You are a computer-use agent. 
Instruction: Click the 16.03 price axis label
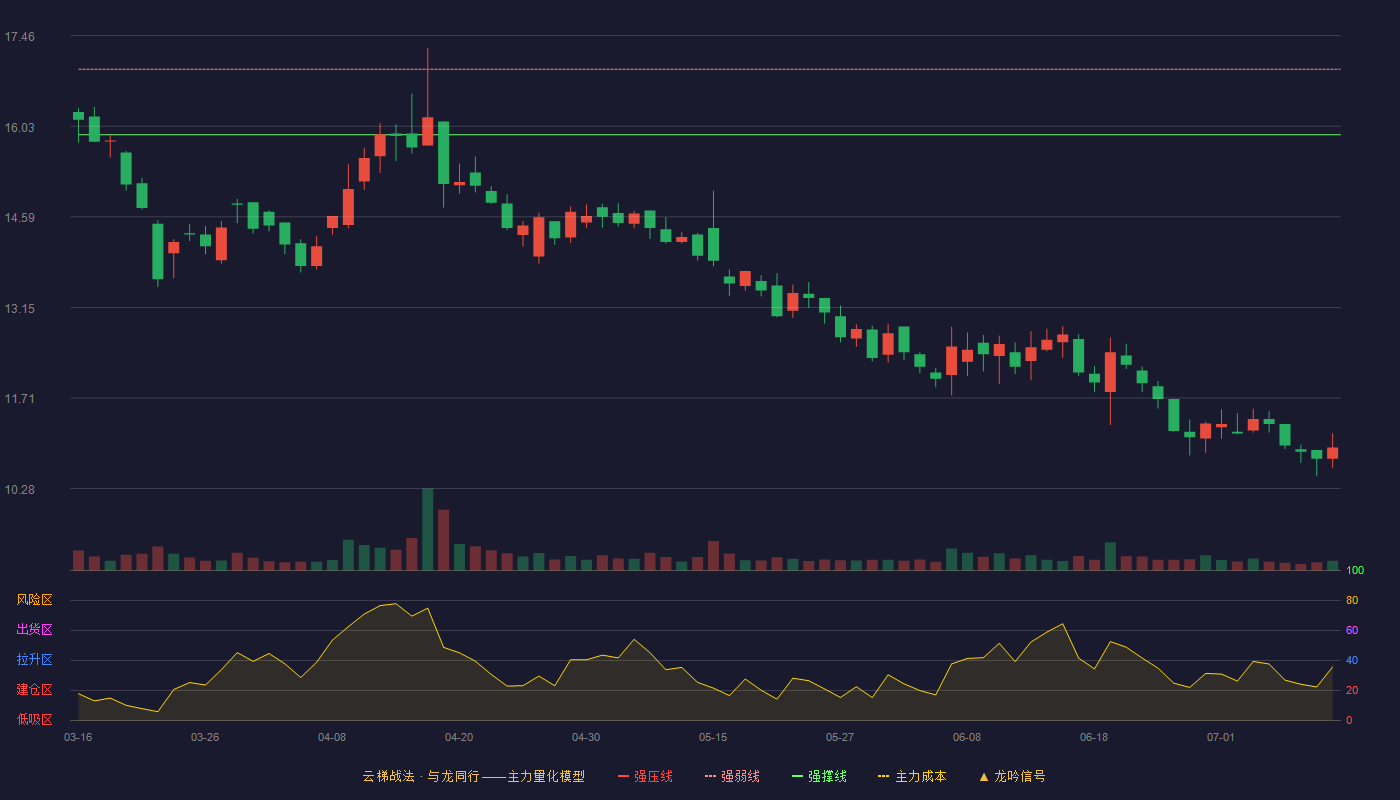click(19, 127)
